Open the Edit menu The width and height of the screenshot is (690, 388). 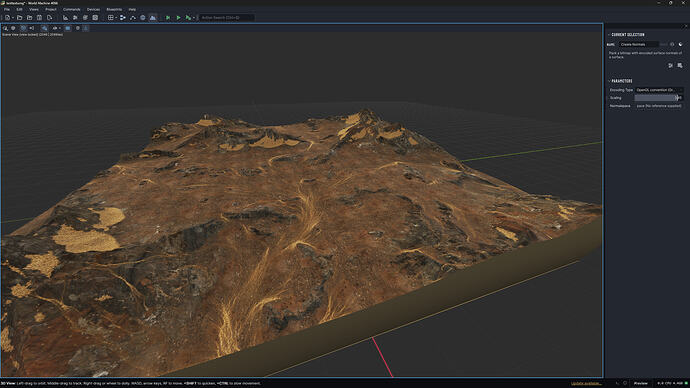[x=19, y=9]
